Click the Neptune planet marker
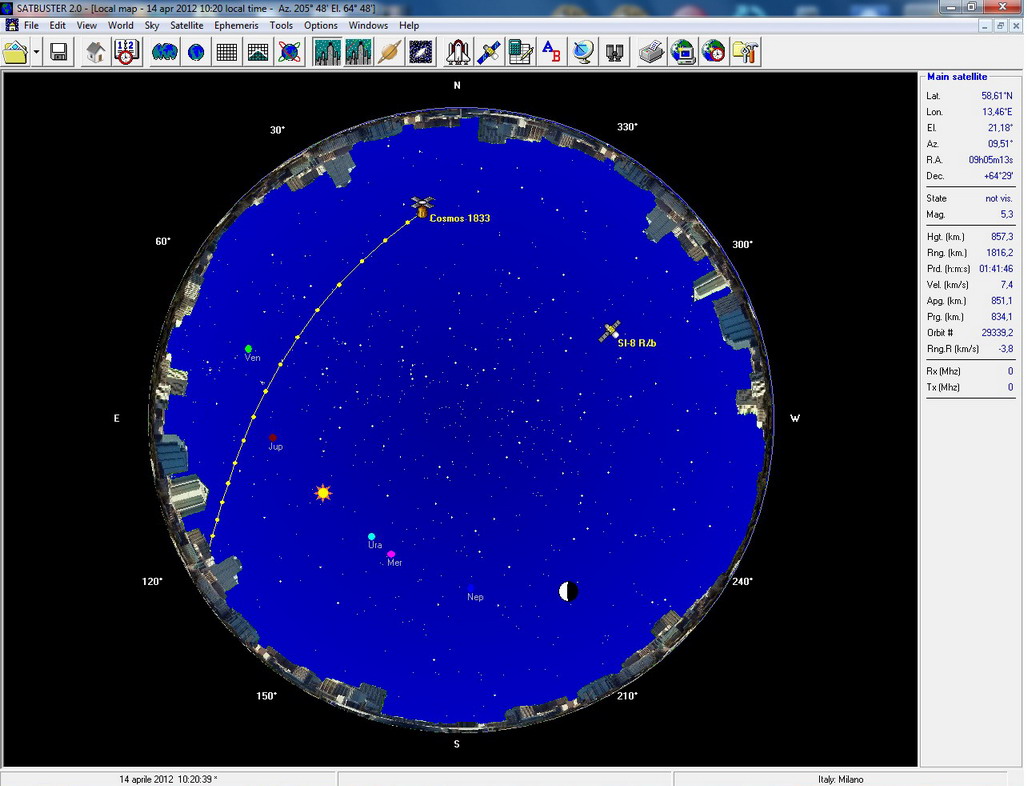1027x786 pixels. (x=471, y=588)
